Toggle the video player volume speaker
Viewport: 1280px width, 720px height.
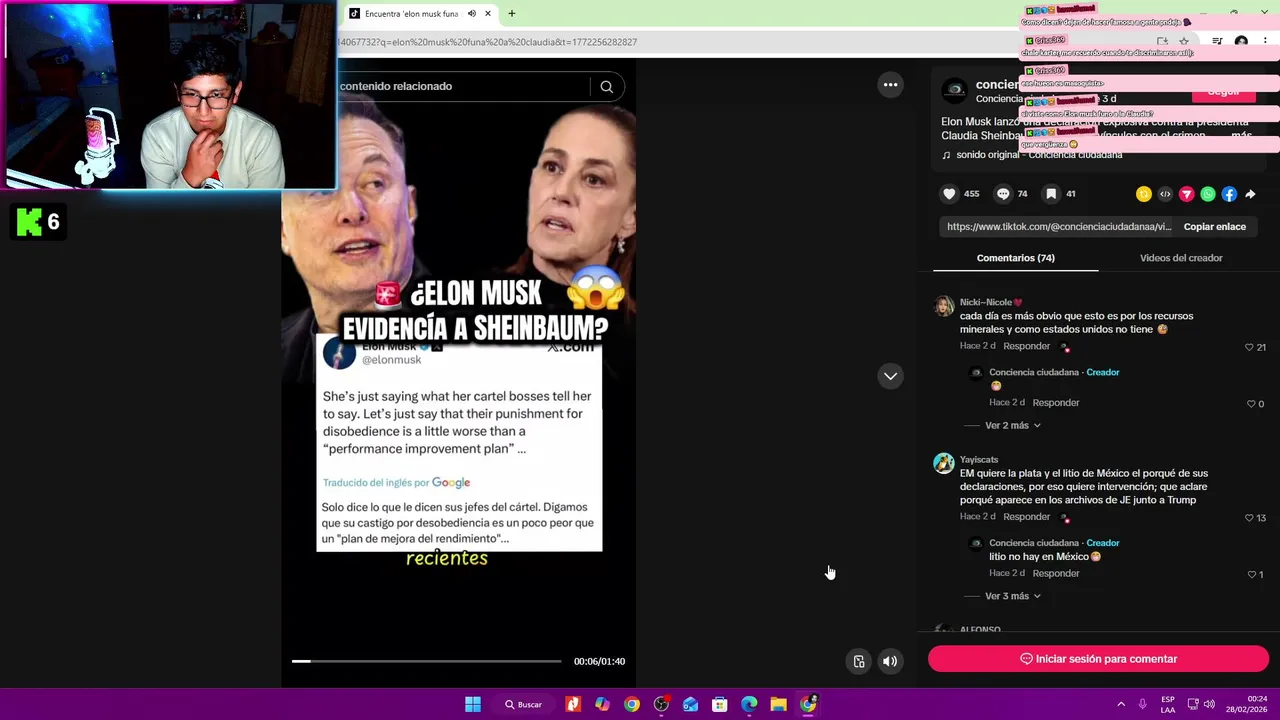click(x=890, y=661)
